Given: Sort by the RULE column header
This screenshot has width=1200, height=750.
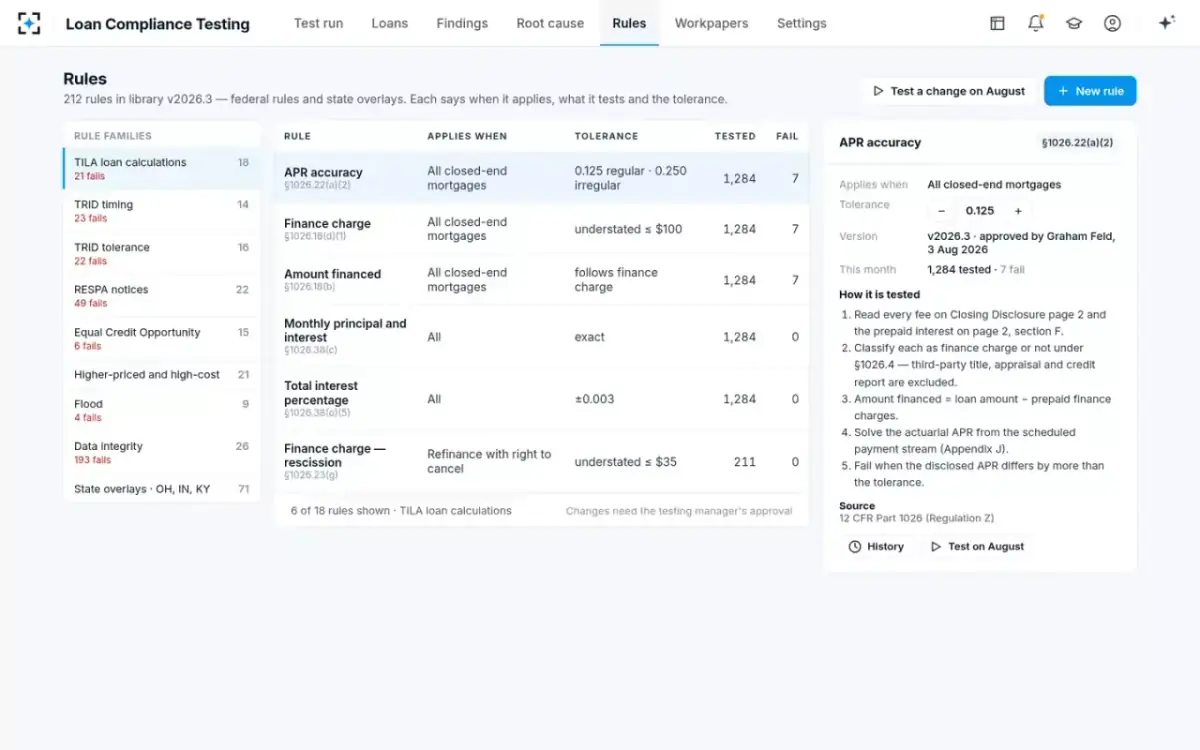Looking at the screenshot, I should (x=297, y=136).
